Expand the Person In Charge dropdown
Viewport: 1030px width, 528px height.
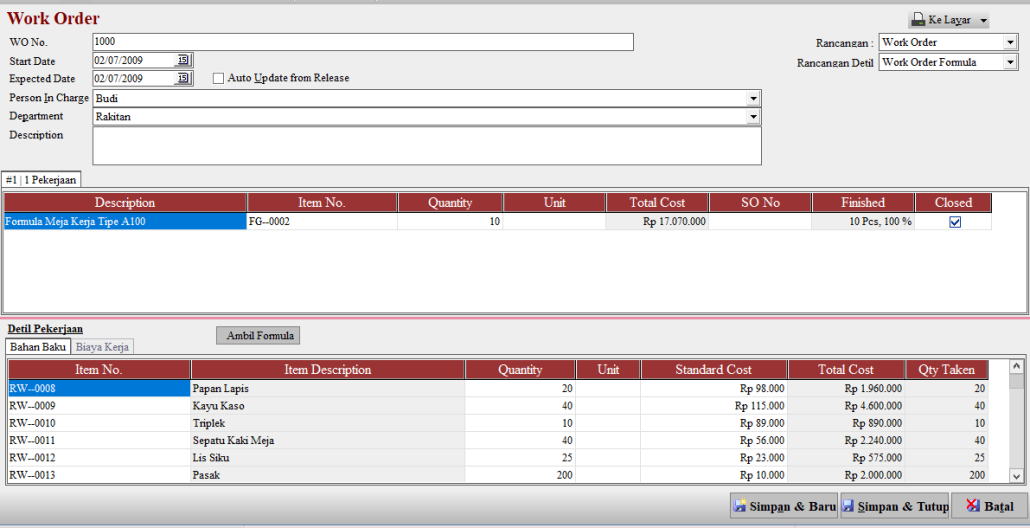pyautogui.click(x=753, y=99)
